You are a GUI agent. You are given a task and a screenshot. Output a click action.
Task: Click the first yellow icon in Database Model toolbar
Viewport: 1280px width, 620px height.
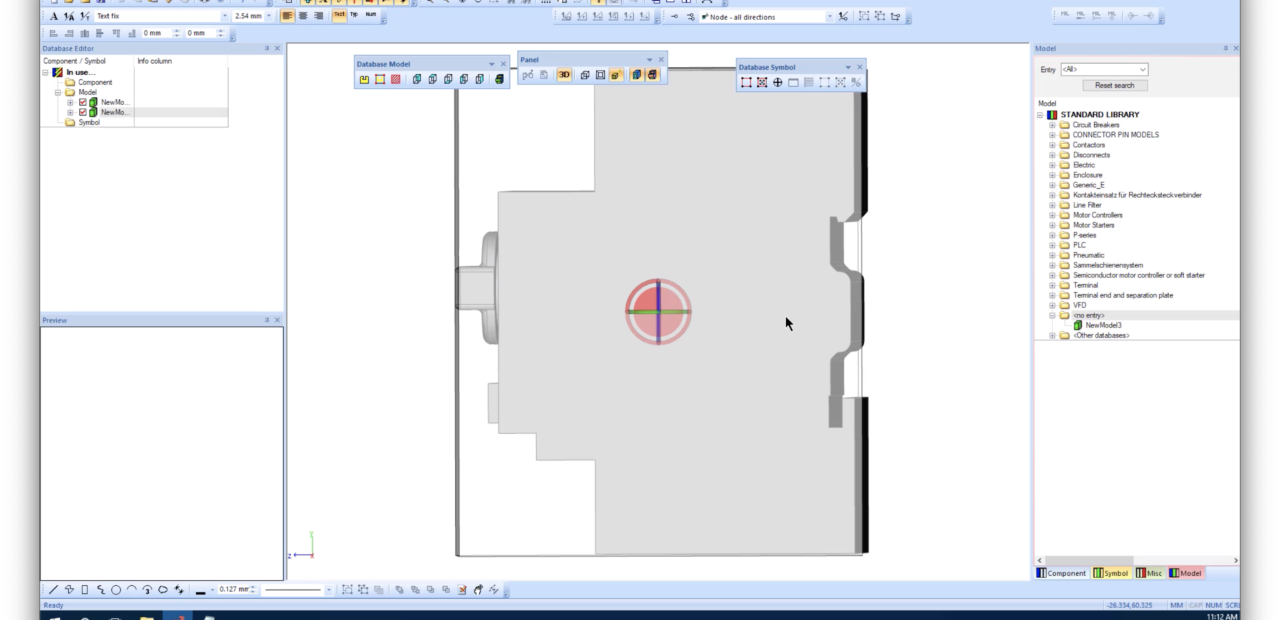pos(364,79)
